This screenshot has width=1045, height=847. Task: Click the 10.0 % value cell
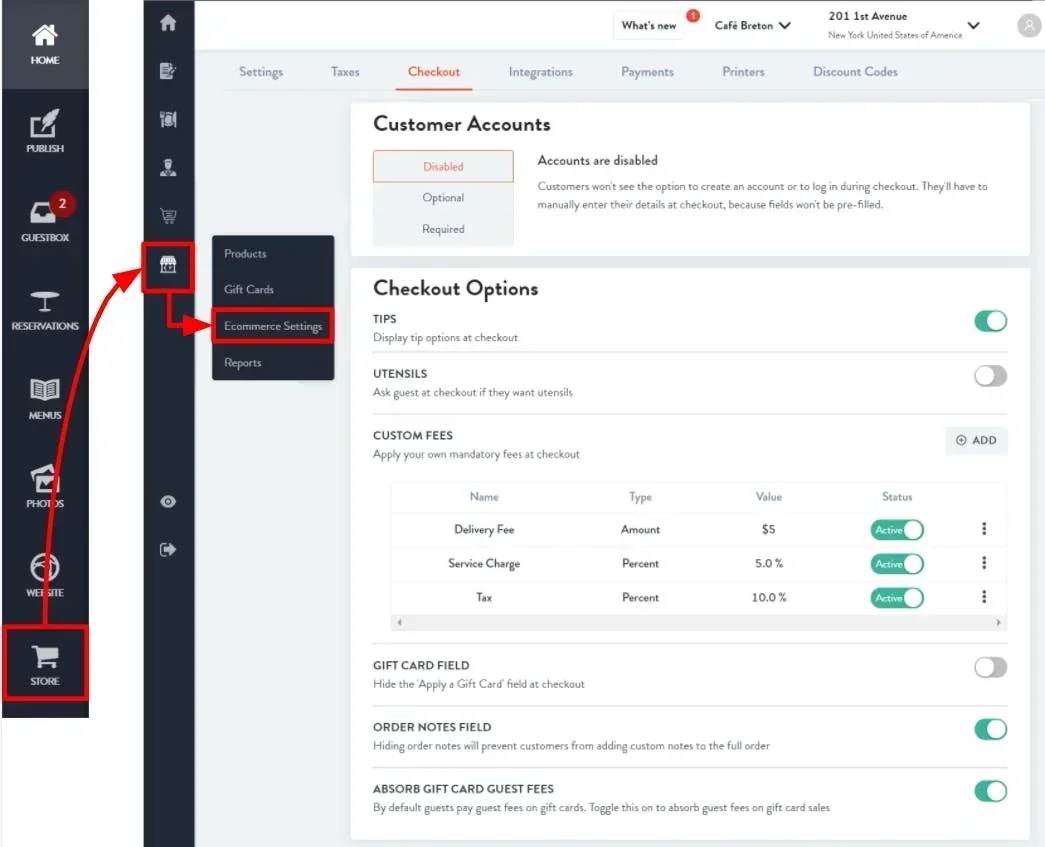[768, 598]
